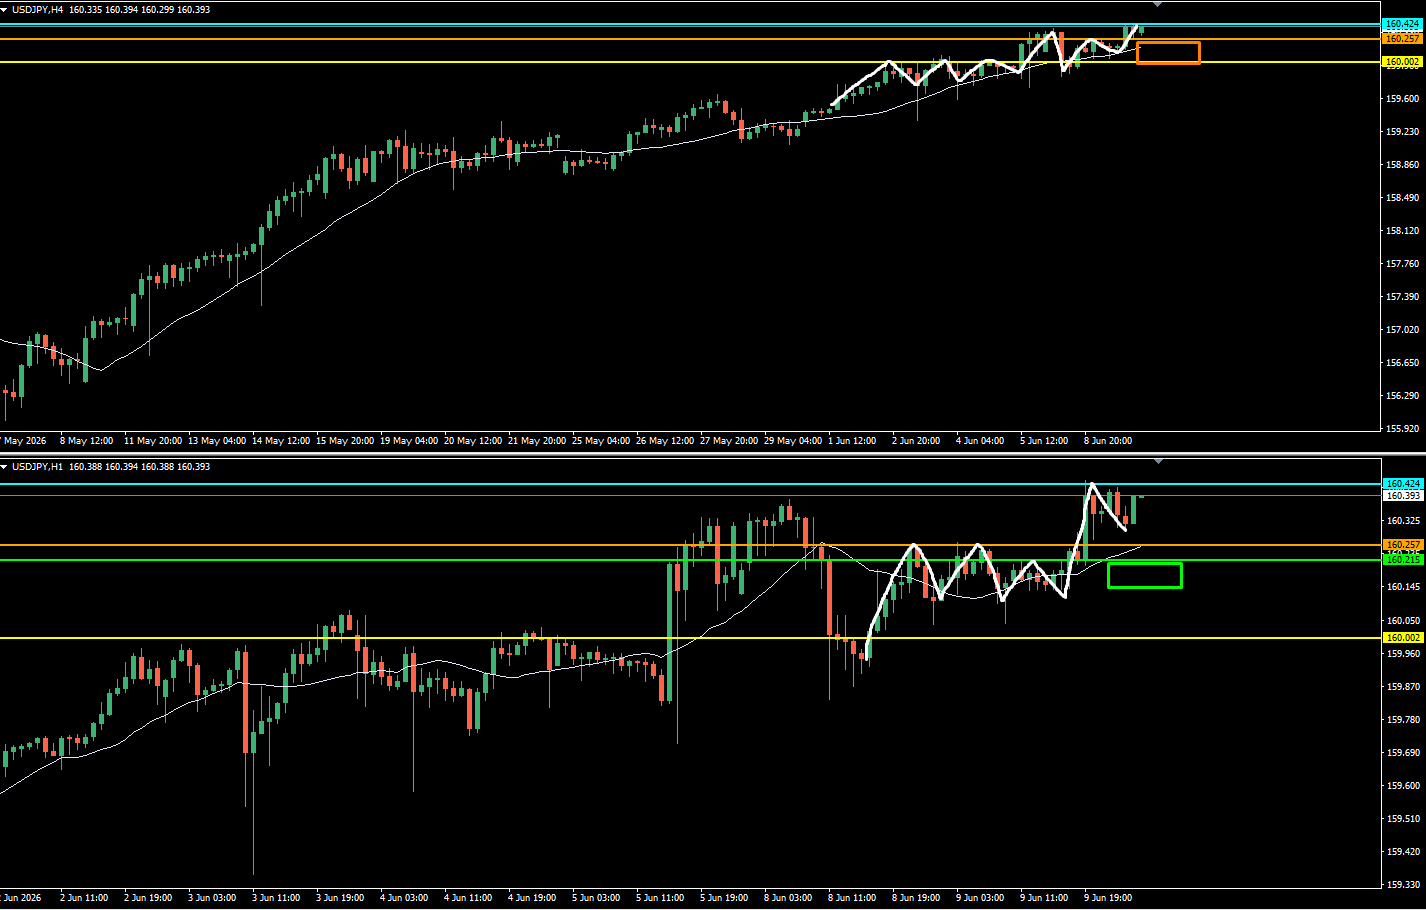Click the 159.330 value on the H1 price scale

click(1403, 885)
